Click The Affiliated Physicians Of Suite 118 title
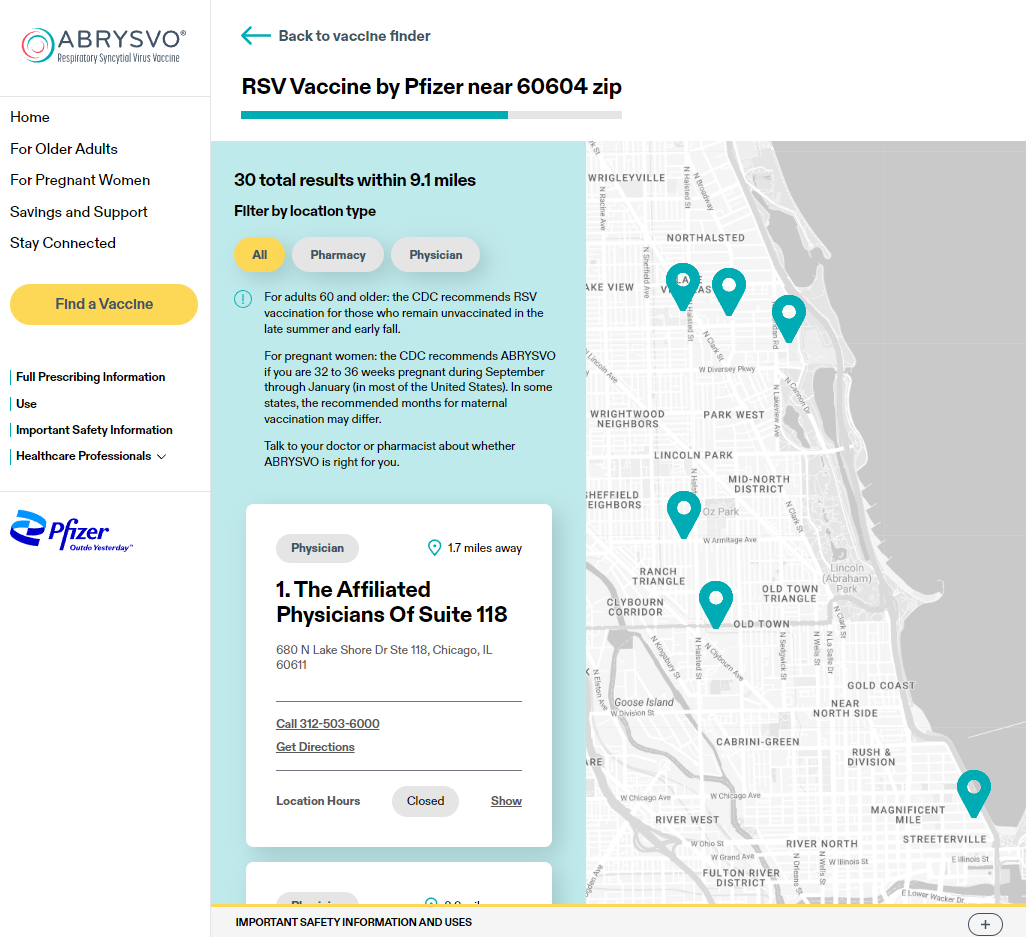This screenshot has height=937, width=1026. point(391,602)
